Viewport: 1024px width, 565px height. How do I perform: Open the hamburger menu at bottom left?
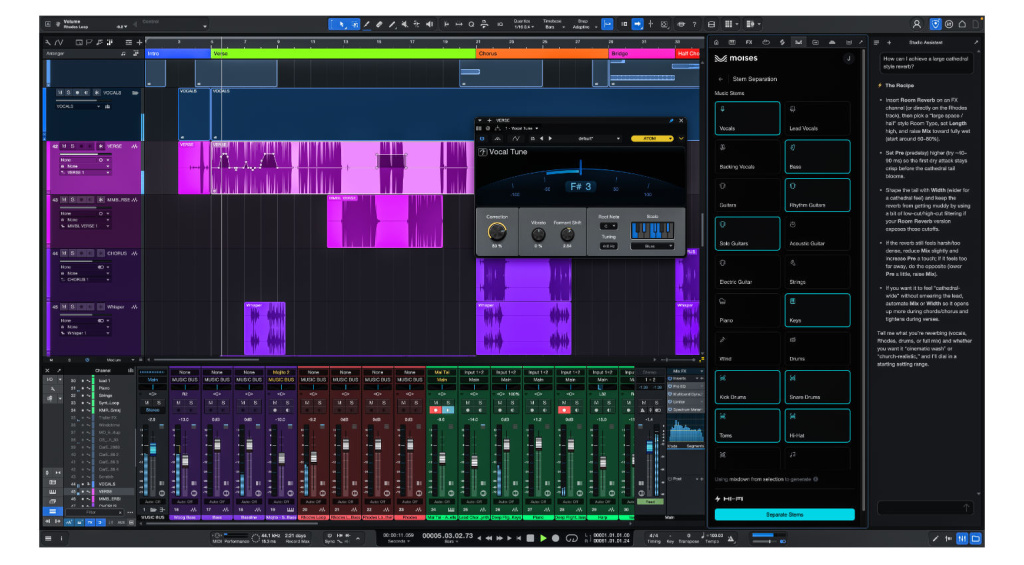click(48, 538)
